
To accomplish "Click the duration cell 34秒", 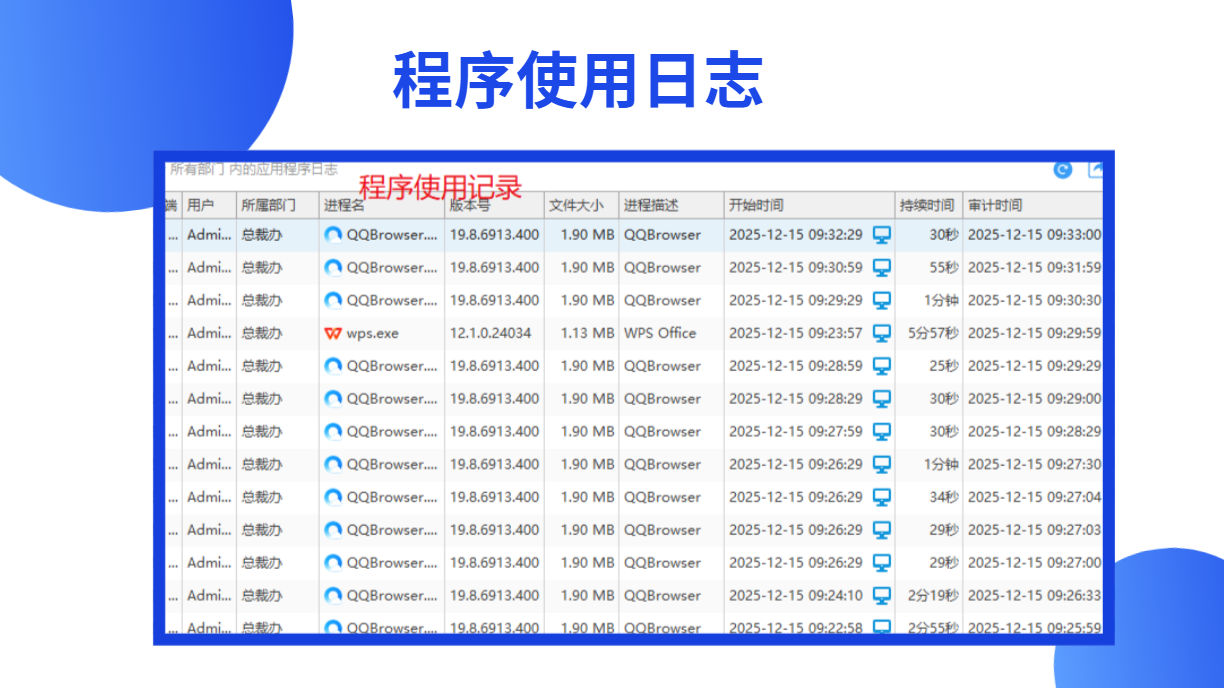I will click(x=944, y=497).
